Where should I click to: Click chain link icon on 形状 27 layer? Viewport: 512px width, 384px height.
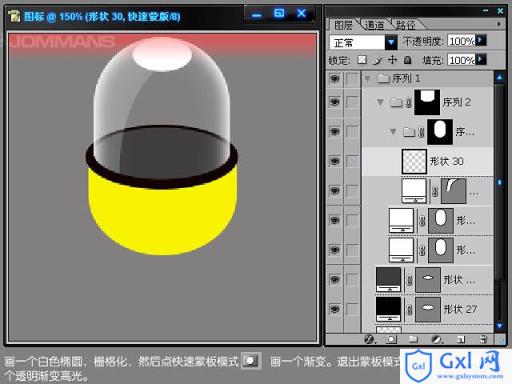(x=409, y=310)
